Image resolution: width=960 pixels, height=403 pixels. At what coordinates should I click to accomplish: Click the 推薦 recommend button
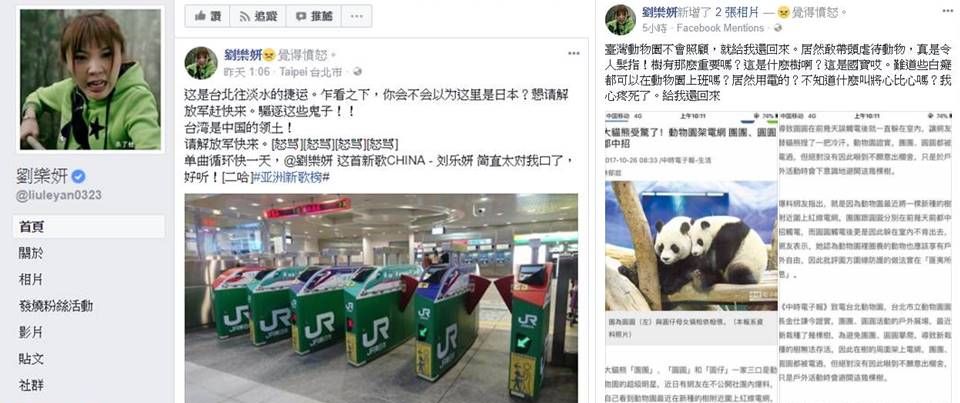coord(313,17)
